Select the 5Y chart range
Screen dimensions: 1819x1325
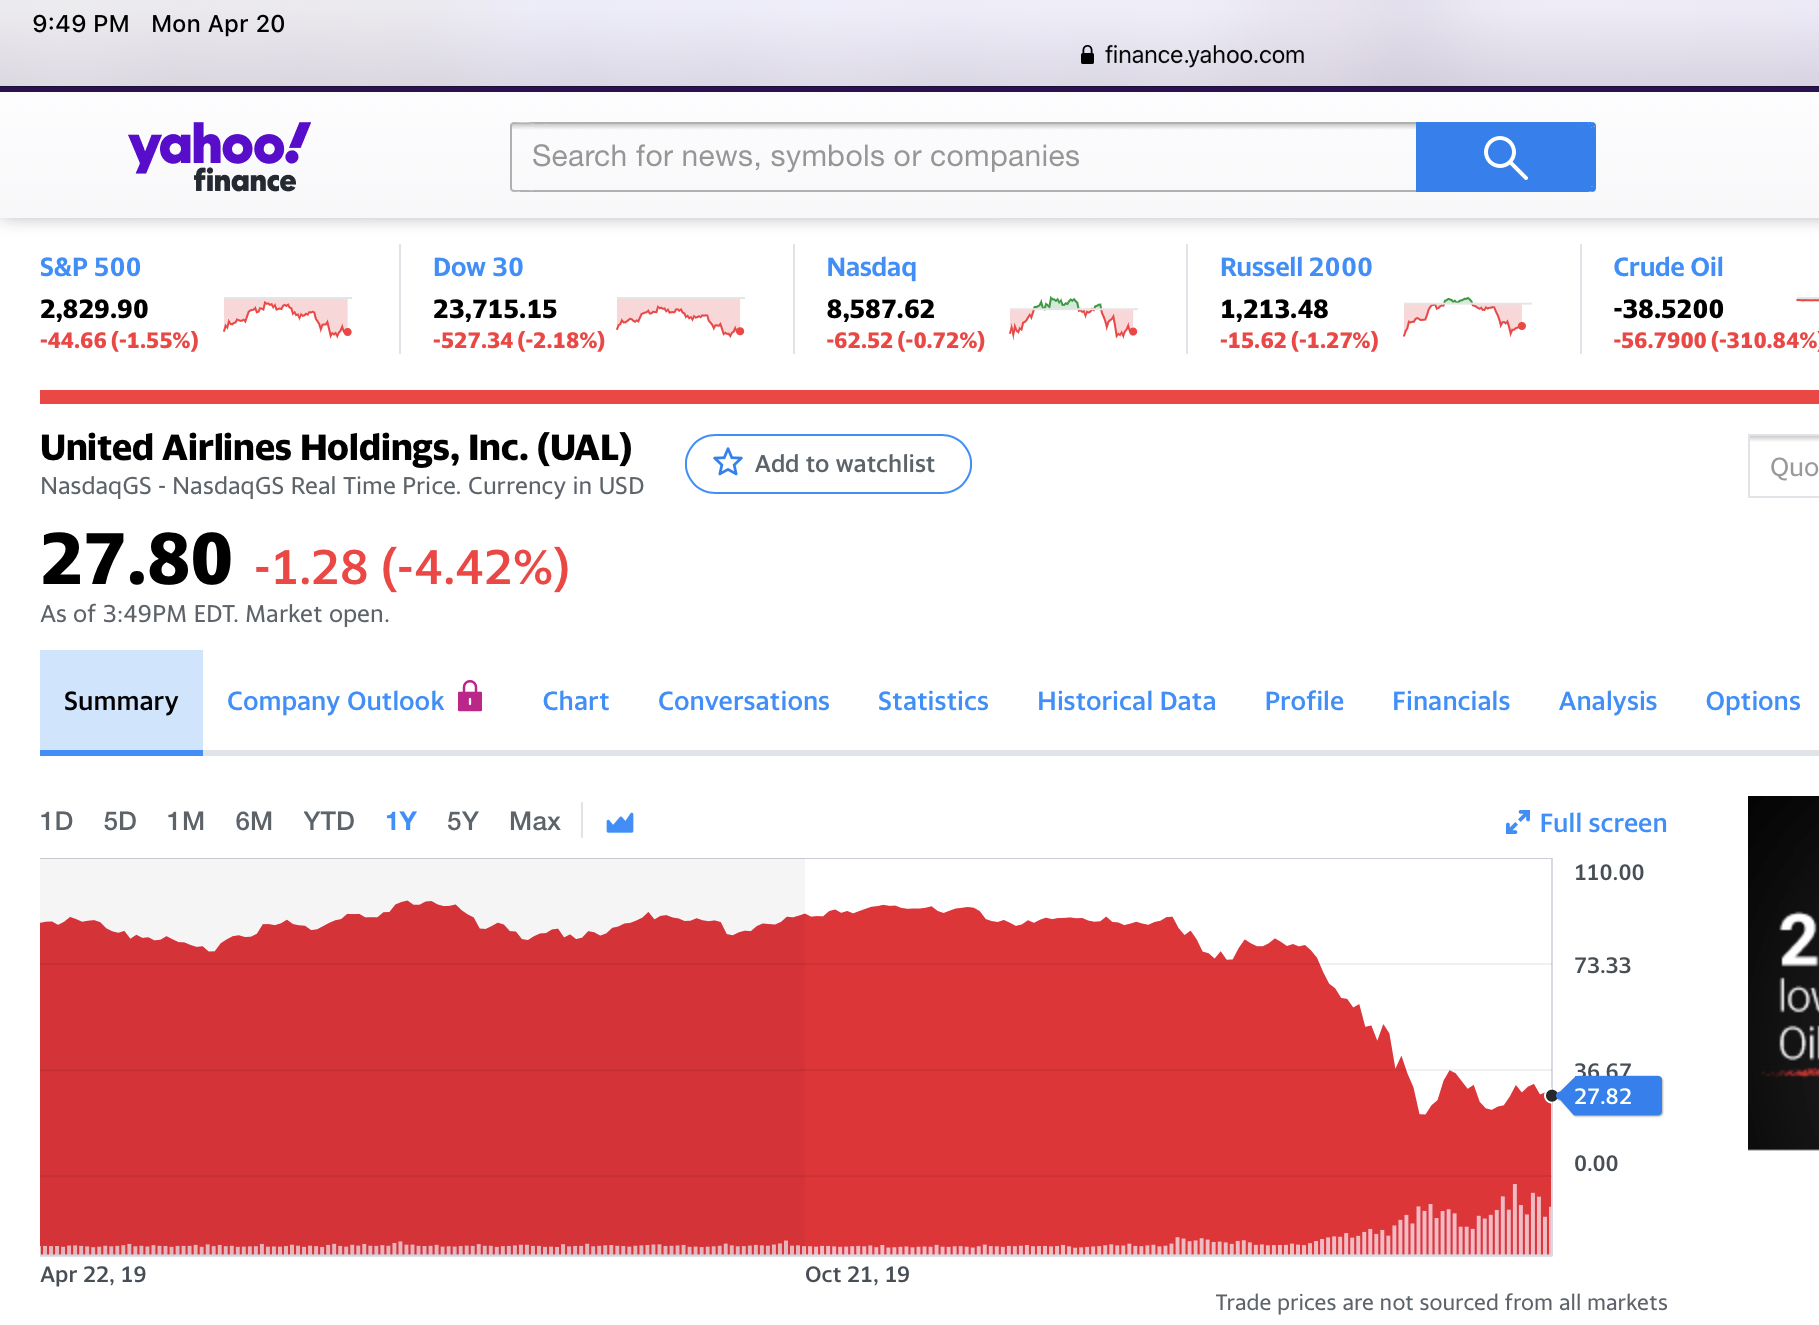pyautogui.click(x=462, y=822)
